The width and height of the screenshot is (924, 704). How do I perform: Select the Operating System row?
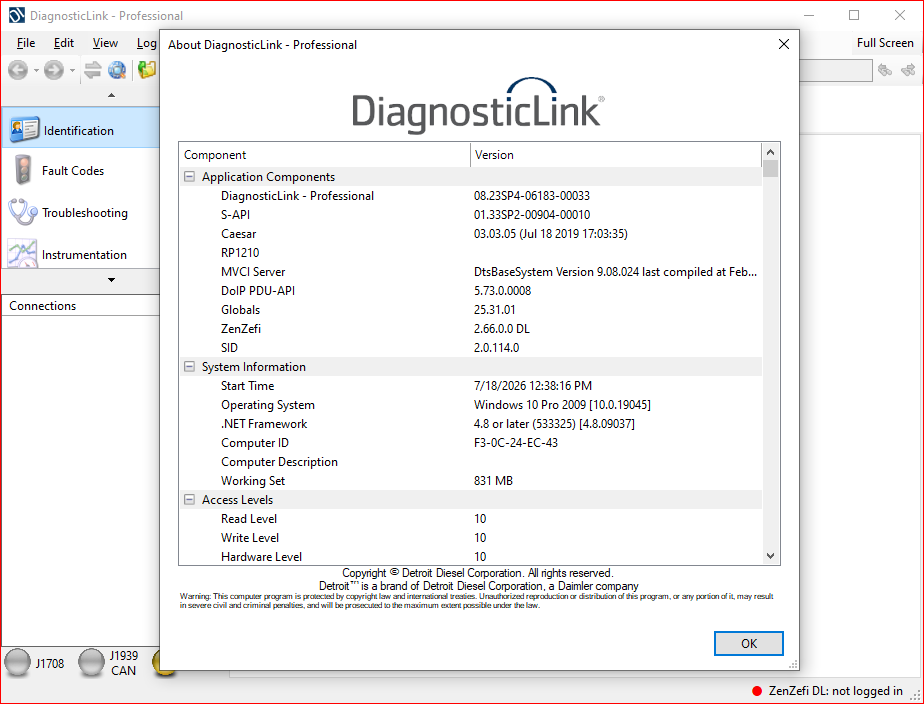point(470,405)
